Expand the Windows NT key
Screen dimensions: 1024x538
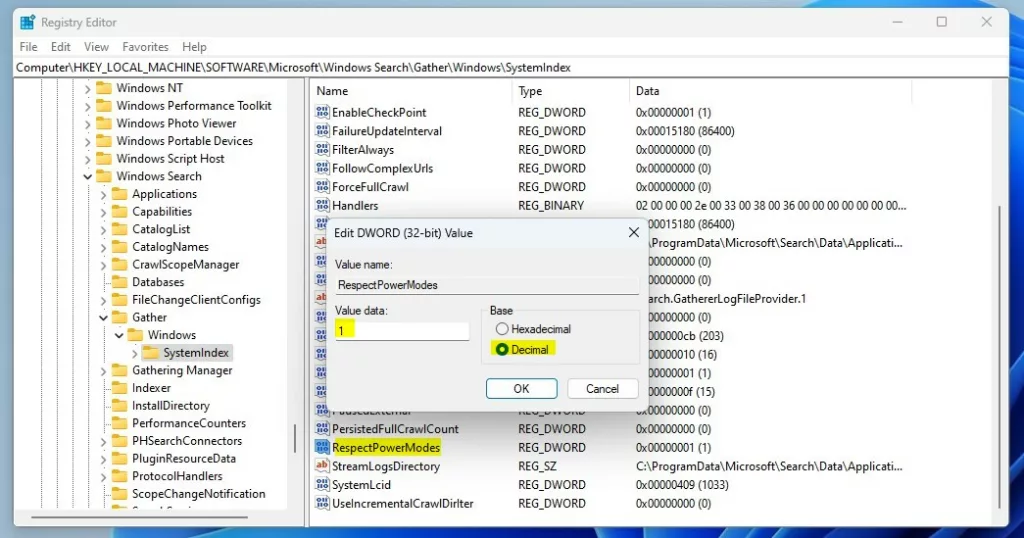88,88
